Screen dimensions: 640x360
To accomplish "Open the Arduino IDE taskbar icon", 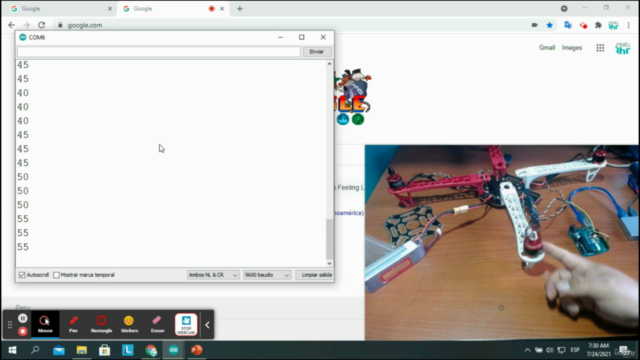I will coord(174,350).
